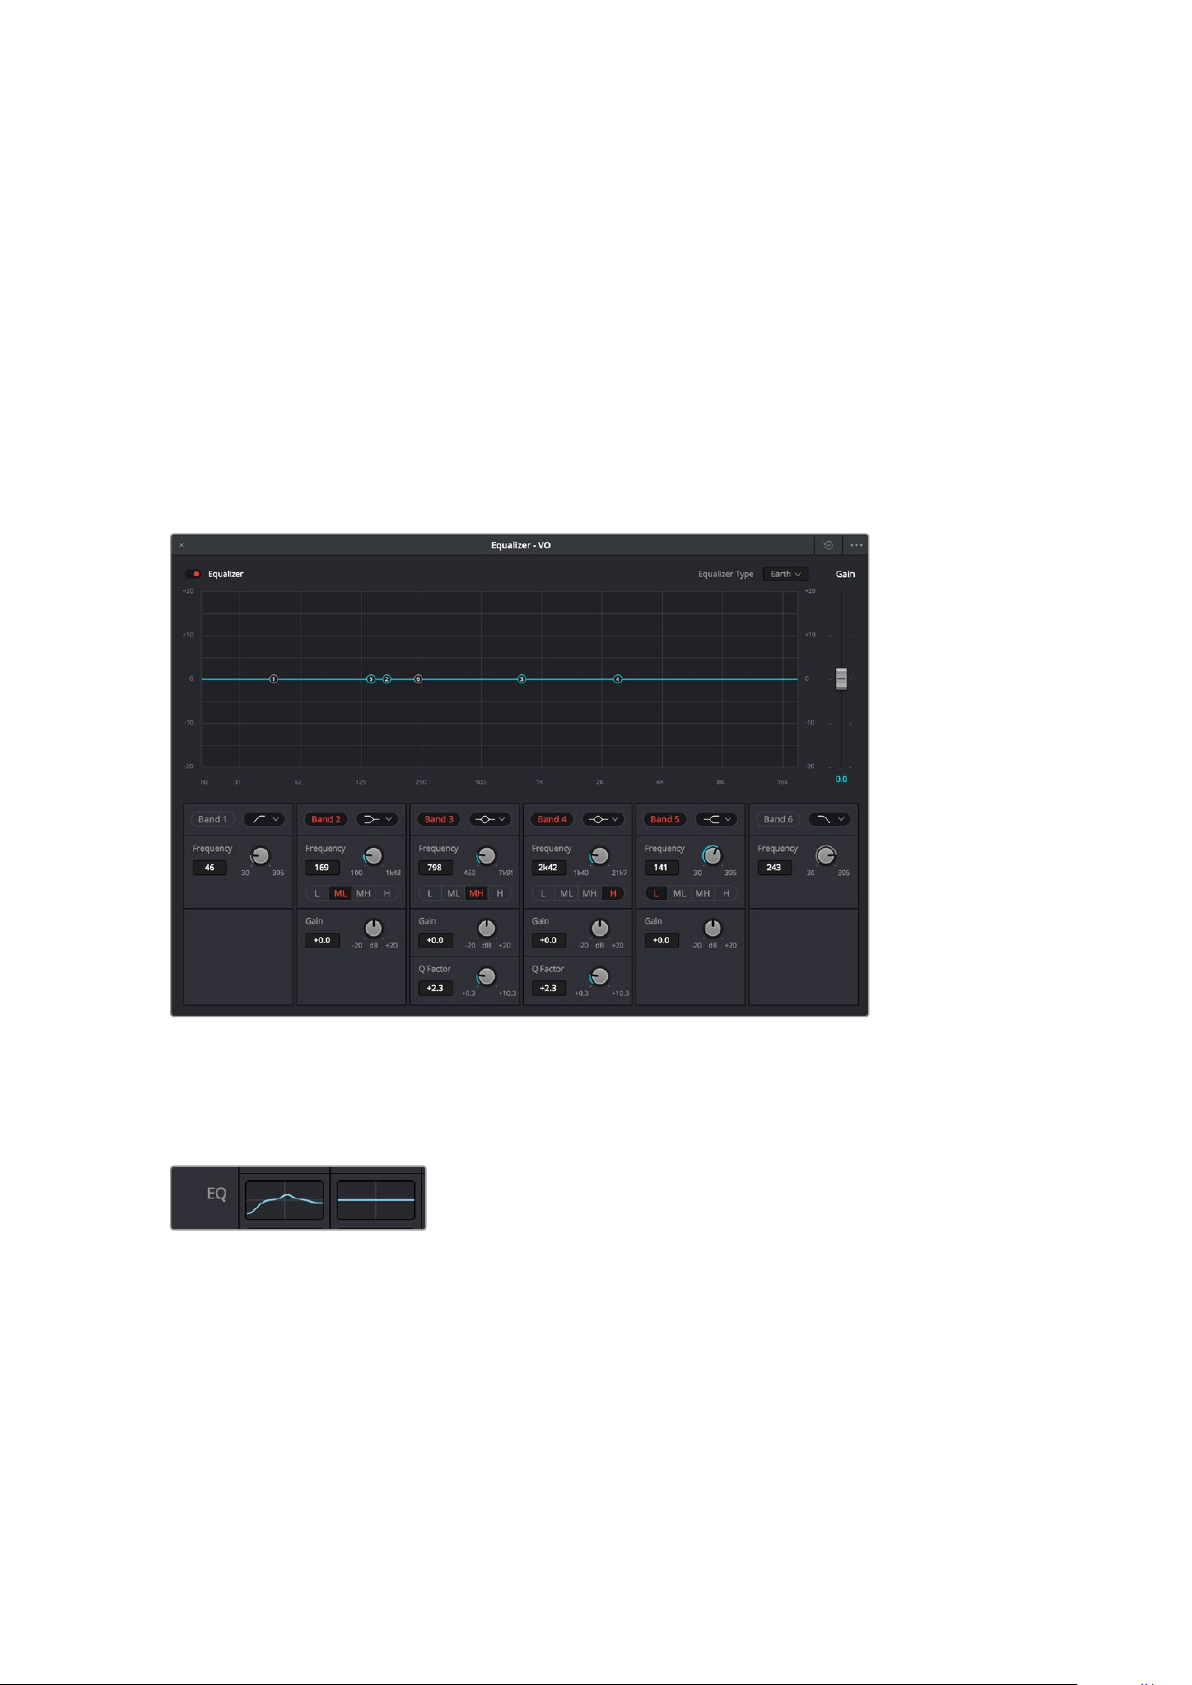This screenshot has height=1685, width=1192.
Task: Click Band 5 Frequency knob
Action: tap(712, 856)
